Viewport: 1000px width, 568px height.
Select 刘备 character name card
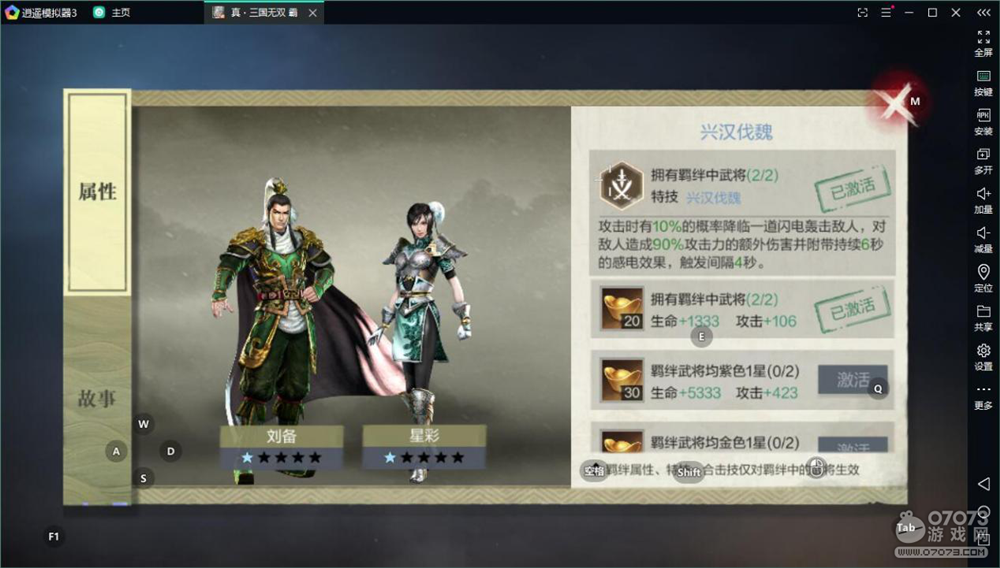click(281, 447)
